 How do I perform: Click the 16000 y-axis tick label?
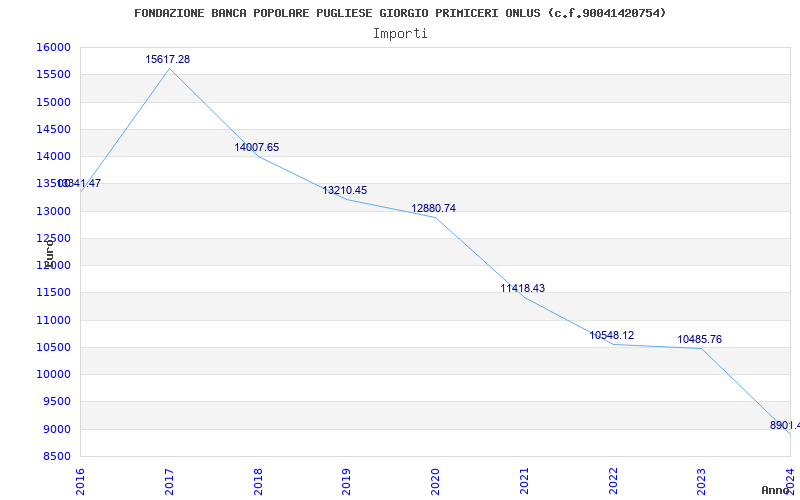point(53,47)
